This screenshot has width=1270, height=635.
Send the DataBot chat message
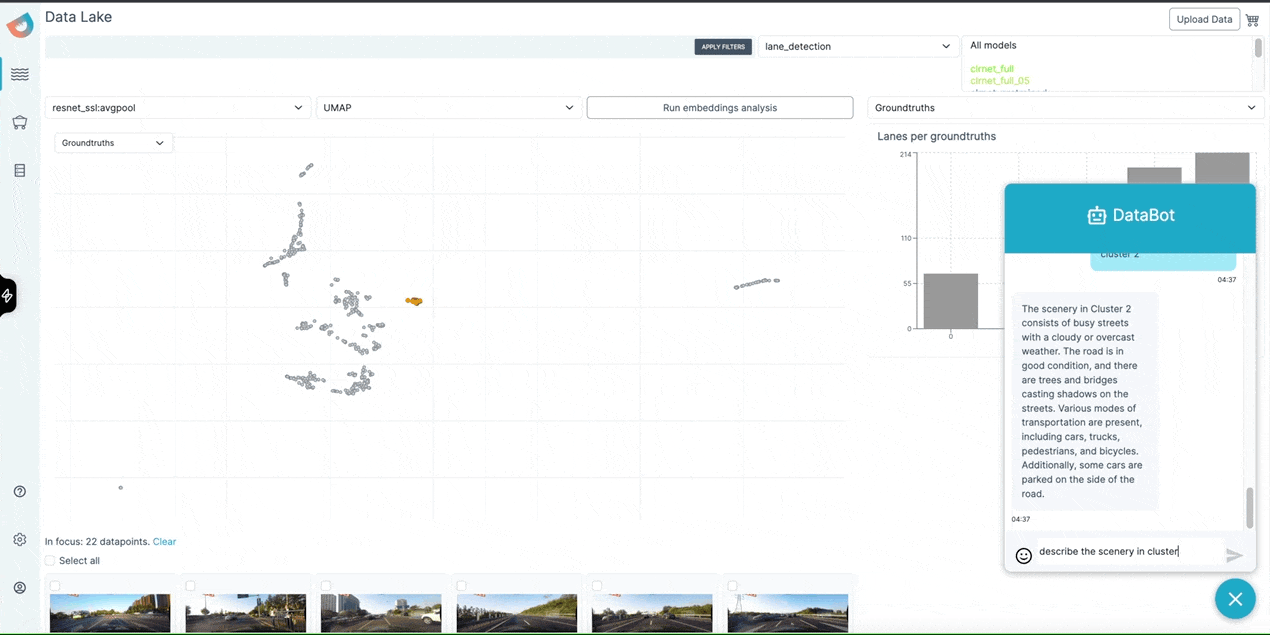[1234, 556]
